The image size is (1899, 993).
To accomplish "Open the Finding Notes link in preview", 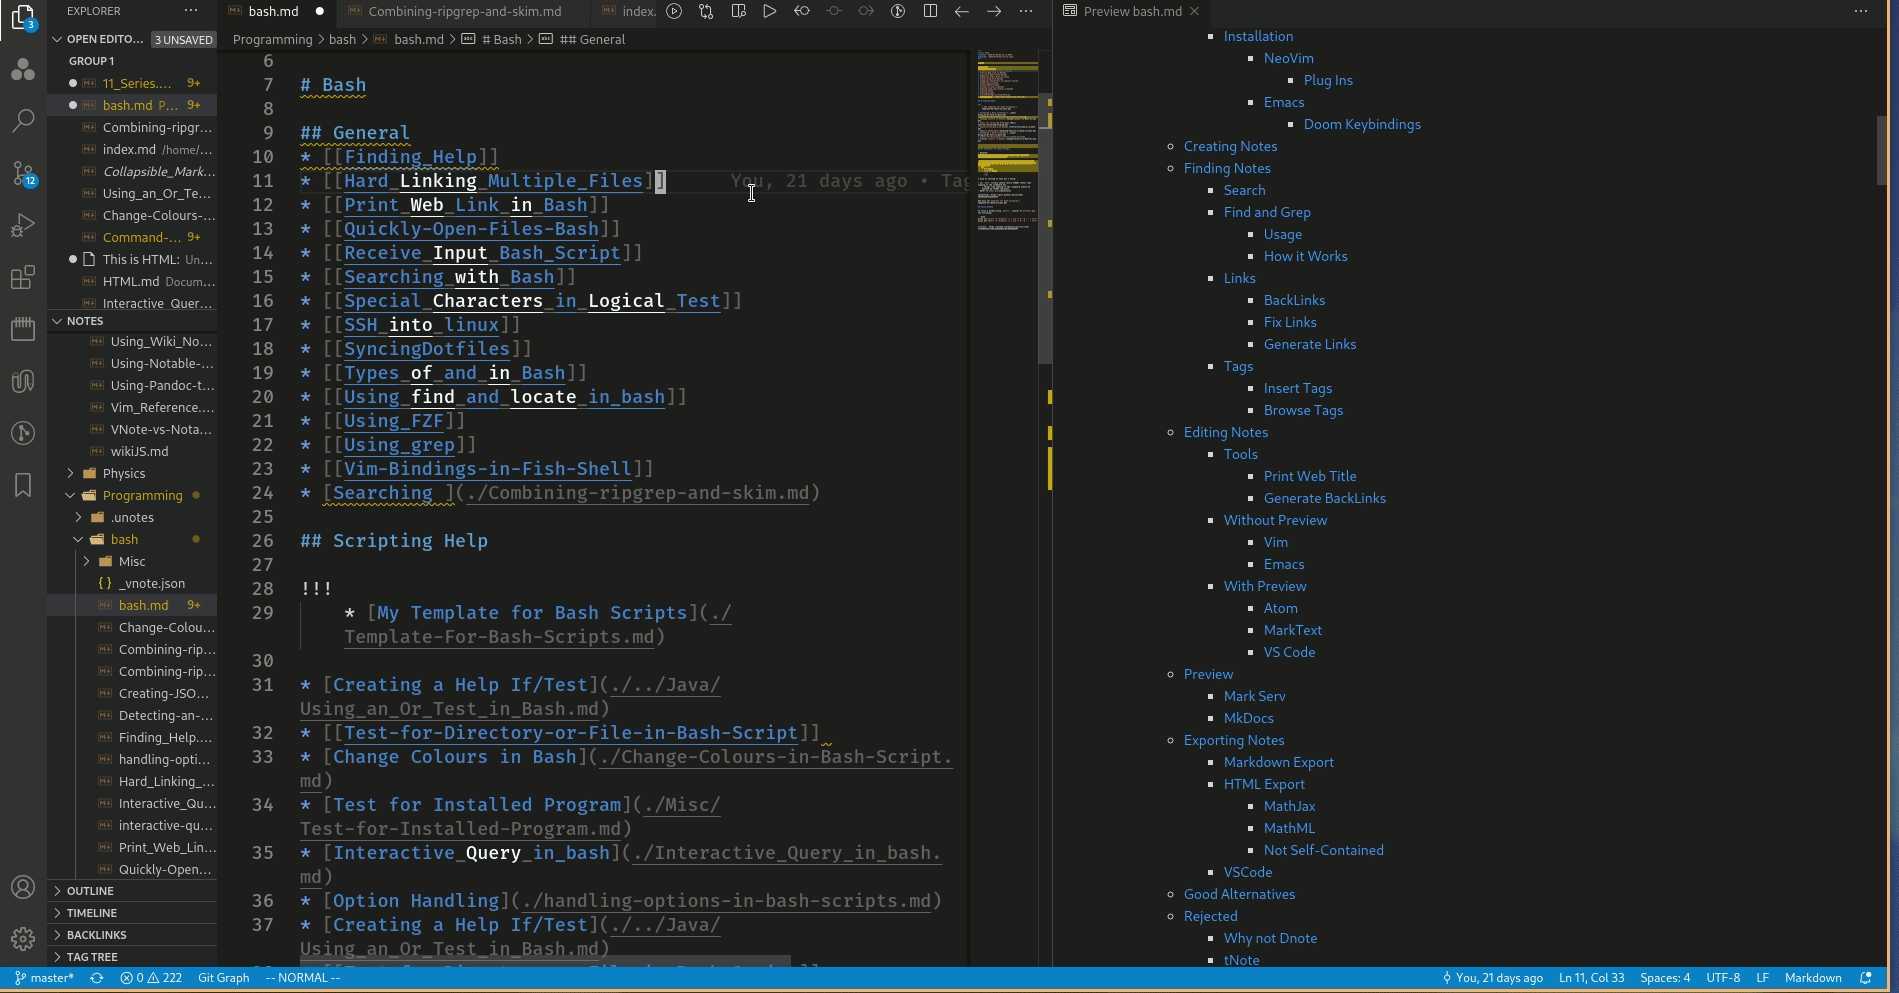I will [x=1227, y=168].
